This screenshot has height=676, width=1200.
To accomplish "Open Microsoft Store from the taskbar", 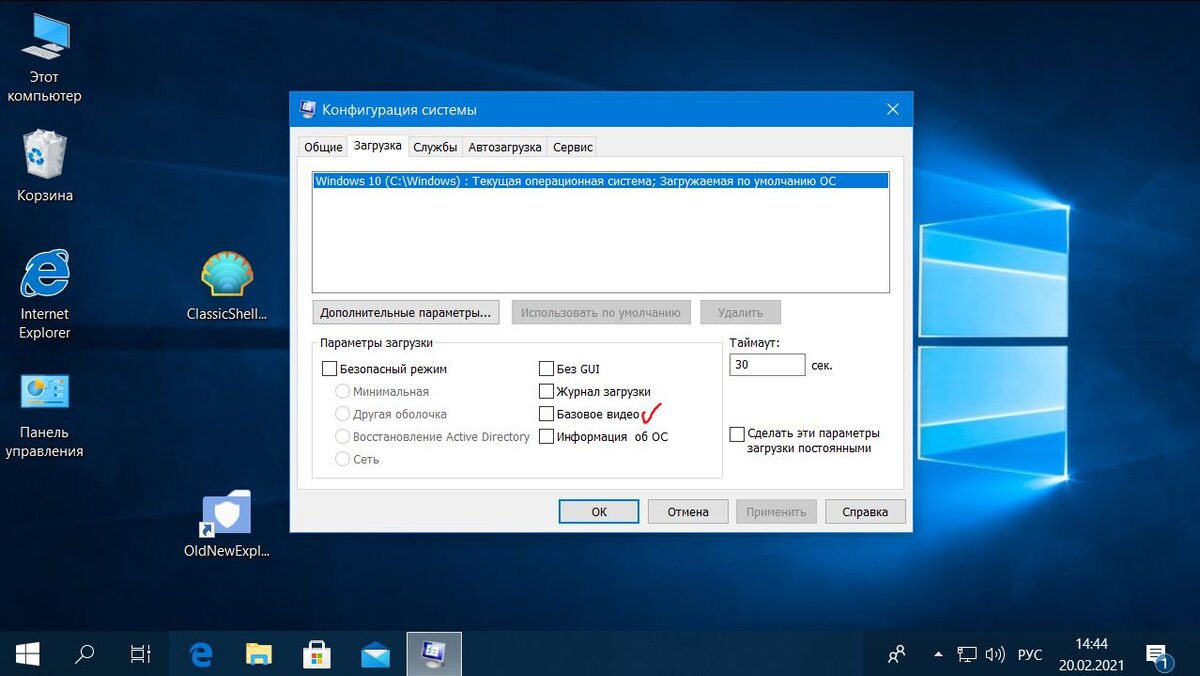I will click(317, 654).
